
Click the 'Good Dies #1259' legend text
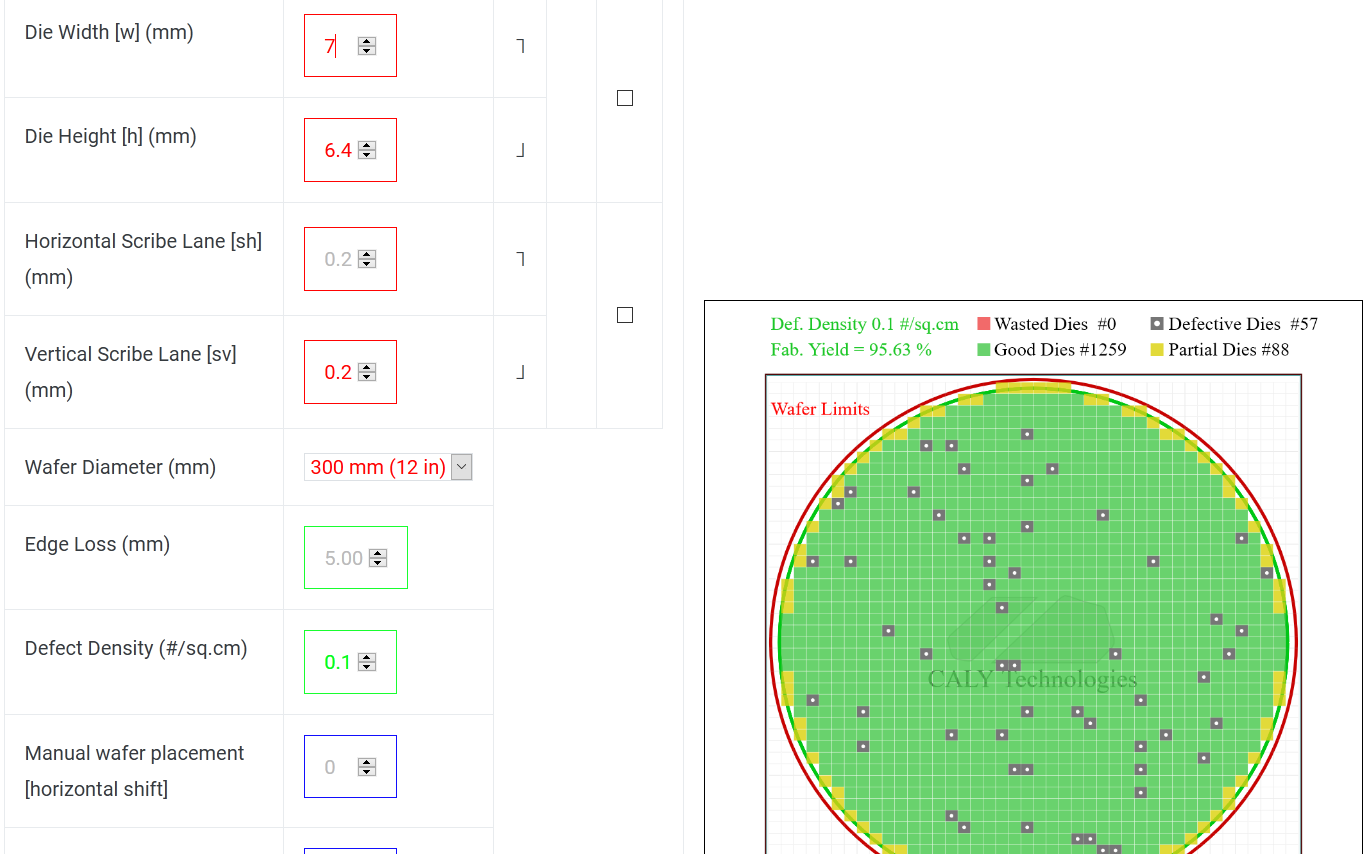click(1060, 350)
